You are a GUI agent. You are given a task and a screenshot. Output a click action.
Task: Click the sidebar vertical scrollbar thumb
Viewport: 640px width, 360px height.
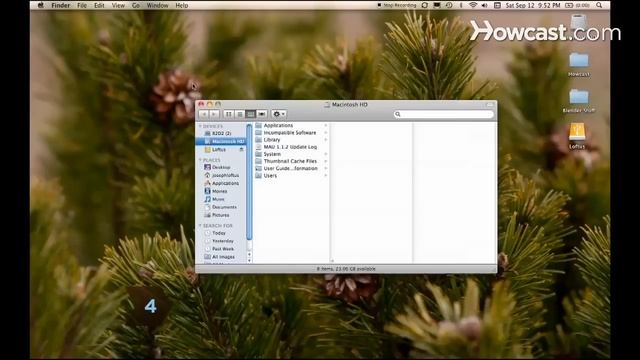[249, 182]
